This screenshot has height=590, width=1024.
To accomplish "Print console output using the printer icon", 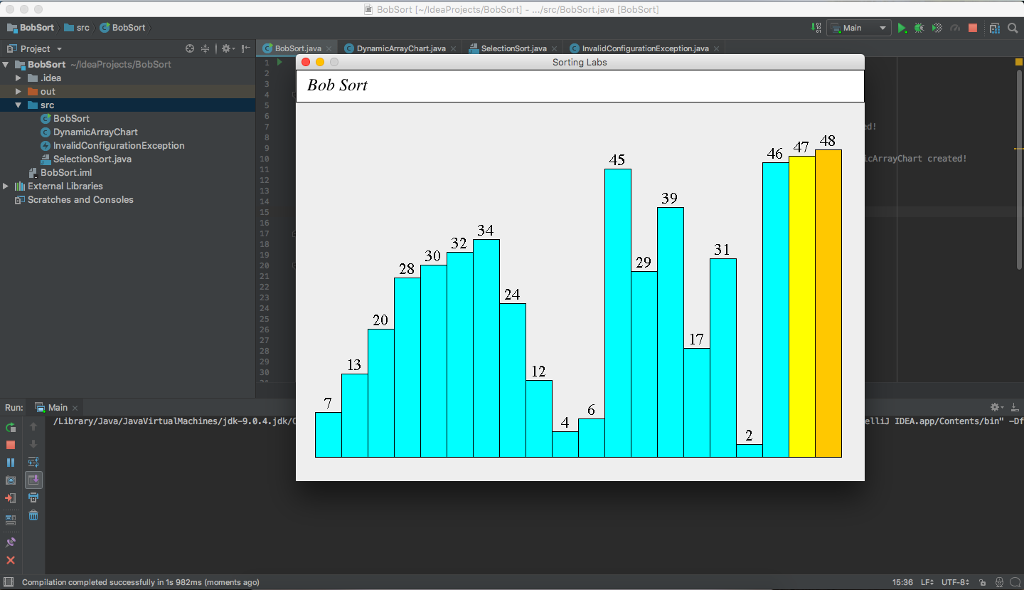I will 34,497.
